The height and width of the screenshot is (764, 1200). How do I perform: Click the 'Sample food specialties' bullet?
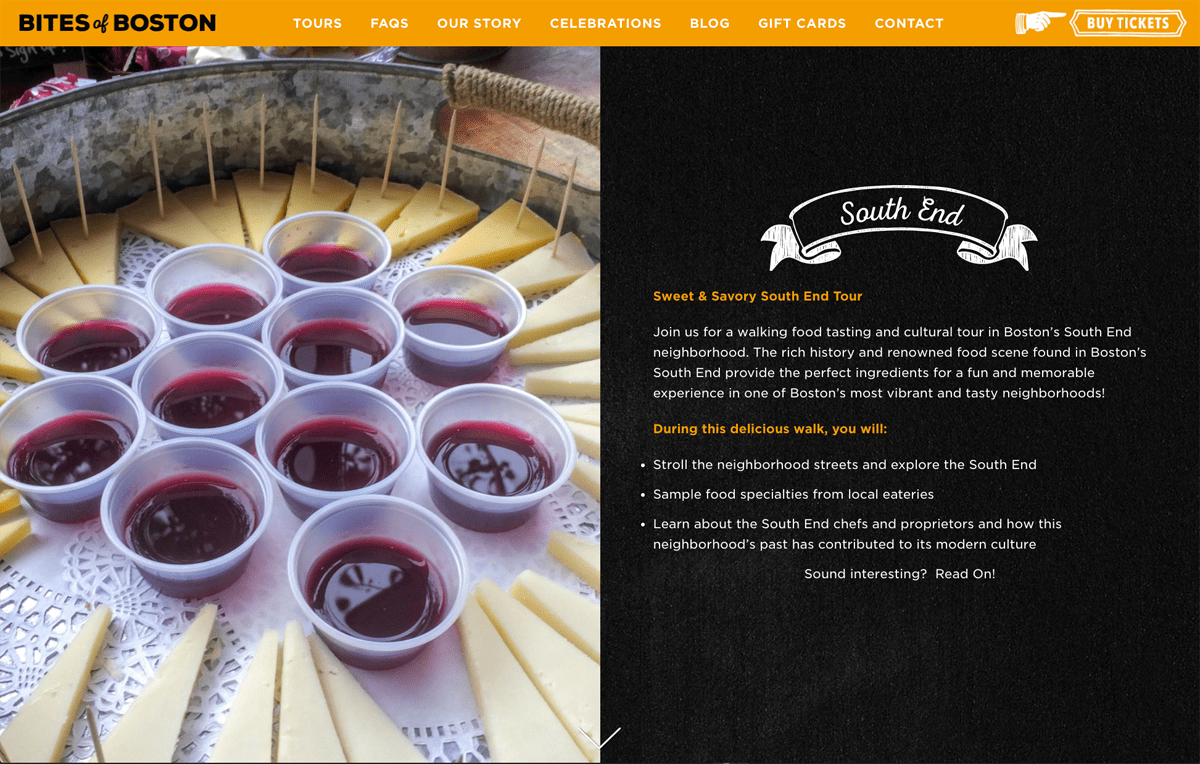pos(793,494)
